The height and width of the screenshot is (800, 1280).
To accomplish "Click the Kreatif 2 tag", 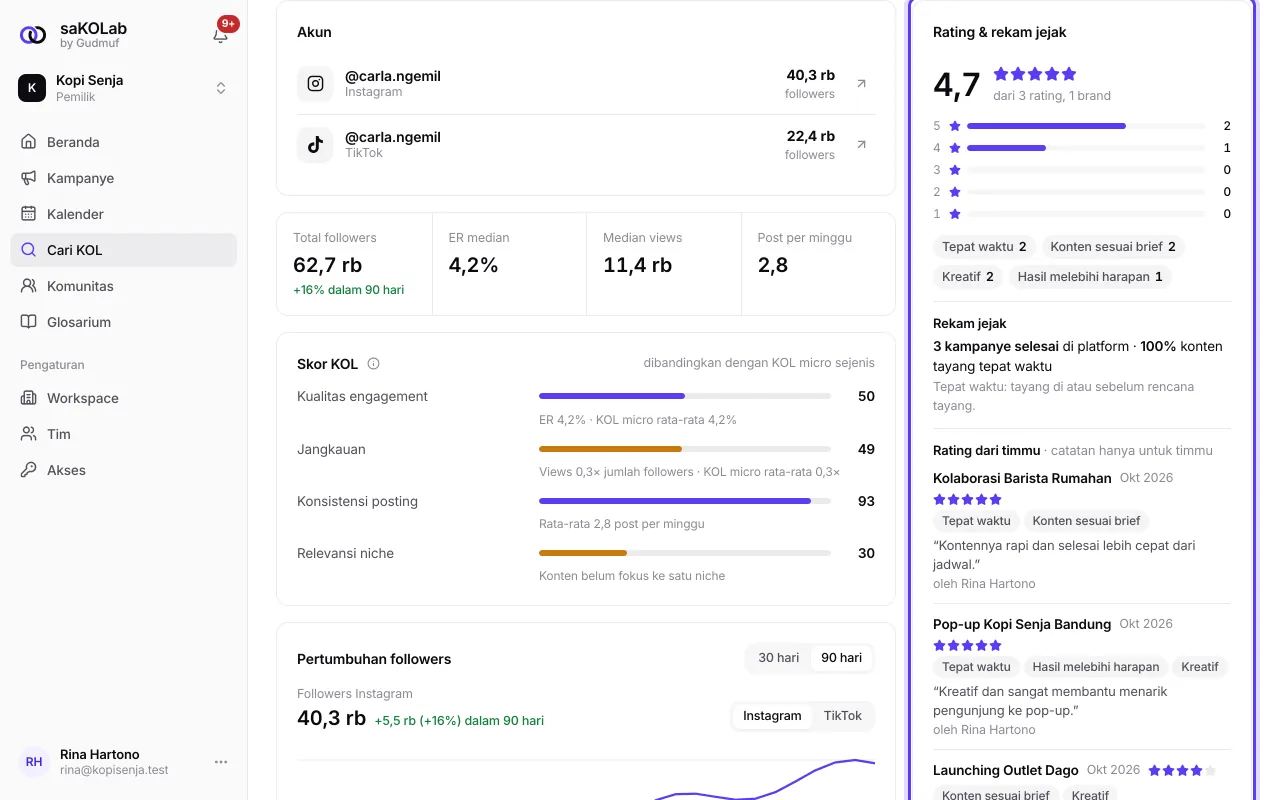I will point(967,277).
